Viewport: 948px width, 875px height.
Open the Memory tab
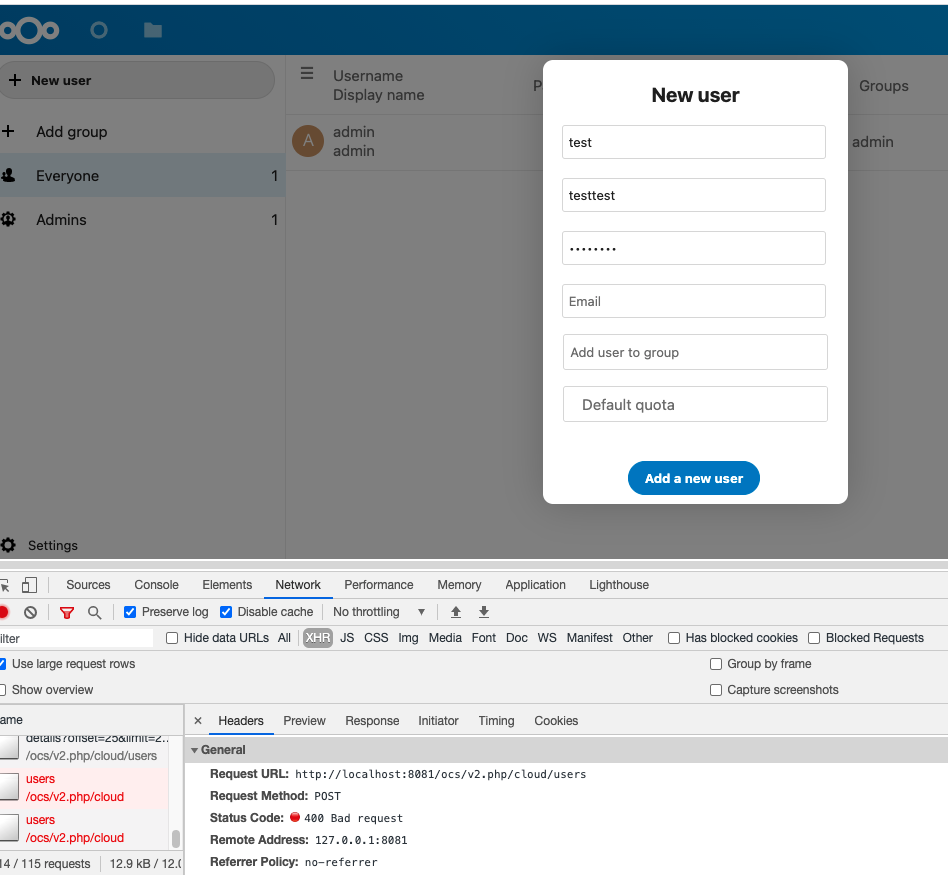tap(459, 585)
